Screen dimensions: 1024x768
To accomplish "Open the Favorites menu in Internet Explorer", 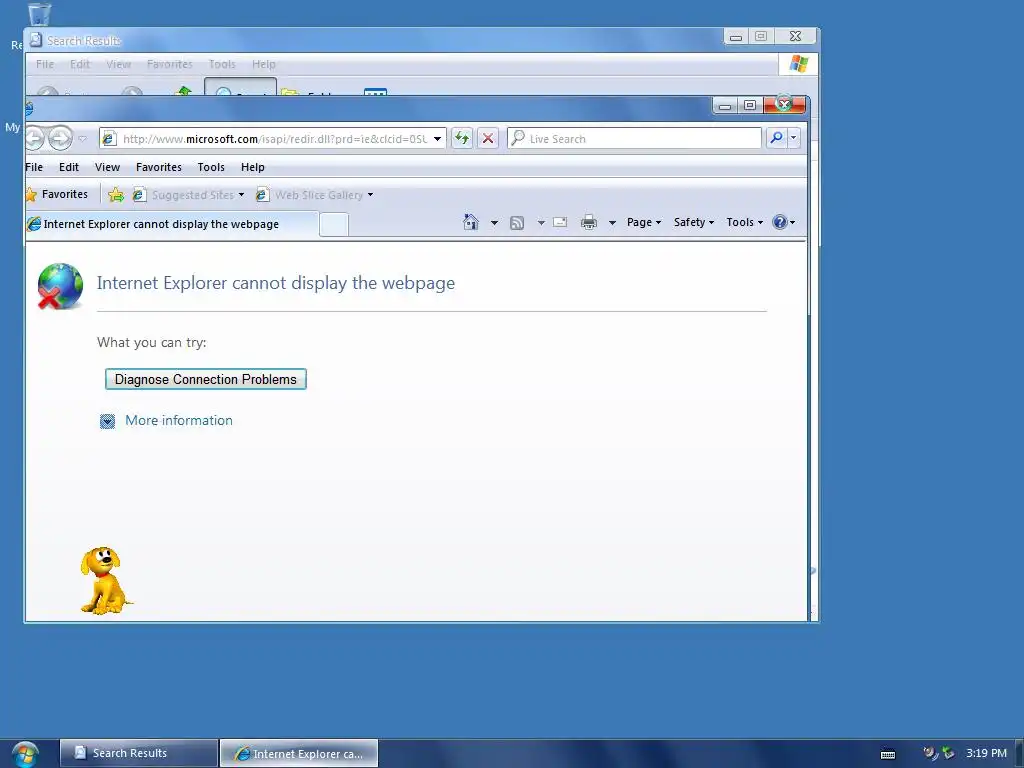I will click(x=159, y=167).
